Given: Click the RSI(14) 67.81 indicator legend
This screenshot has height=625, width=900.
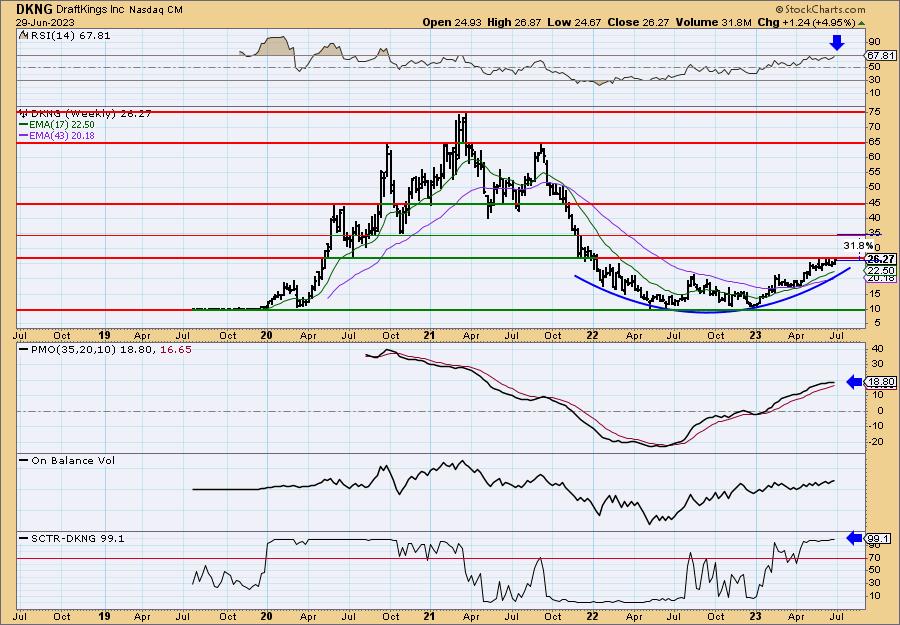Looking at the screenshot, I should tap(69, 36).
